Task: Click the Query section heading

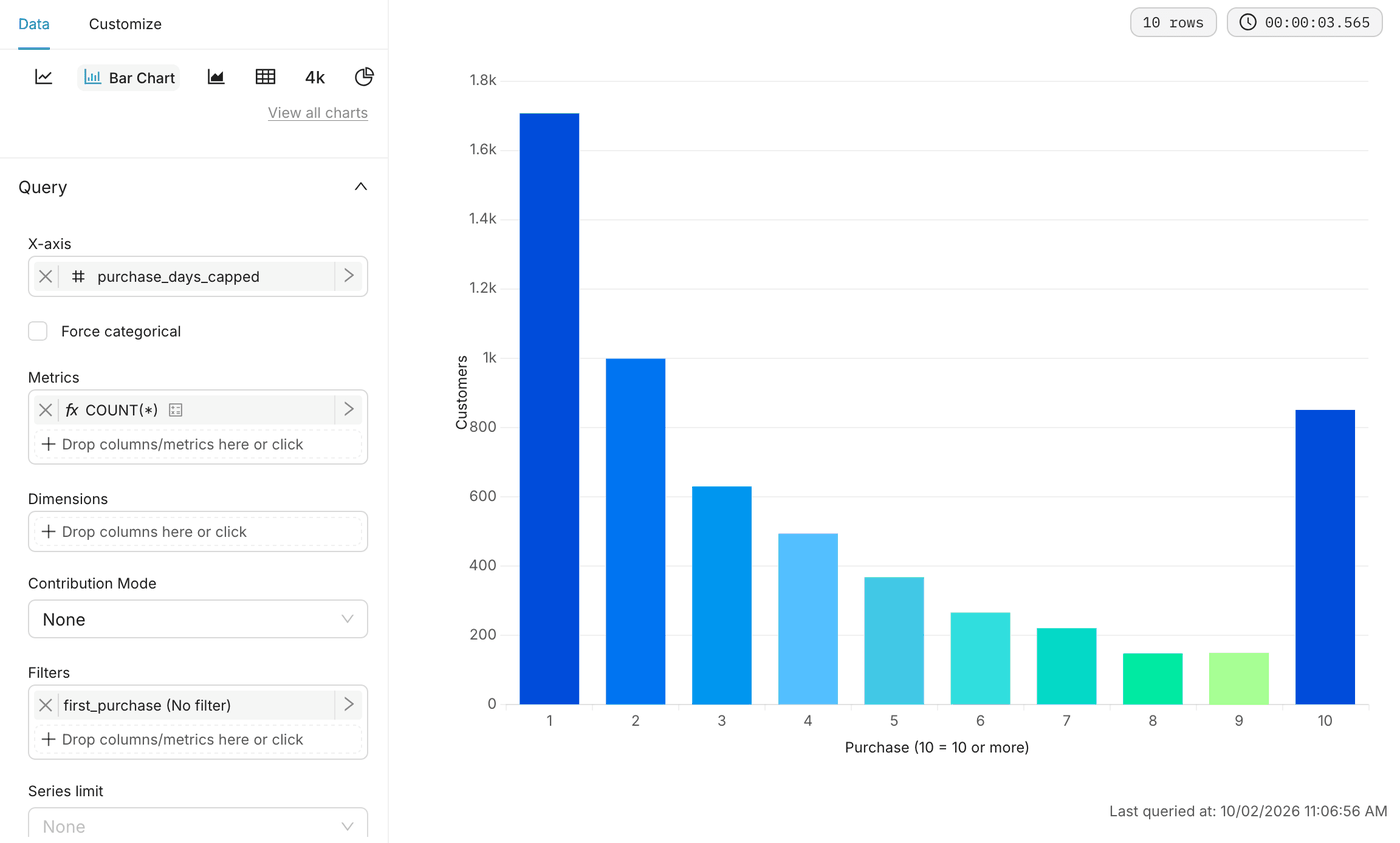Action: (43, 187)
